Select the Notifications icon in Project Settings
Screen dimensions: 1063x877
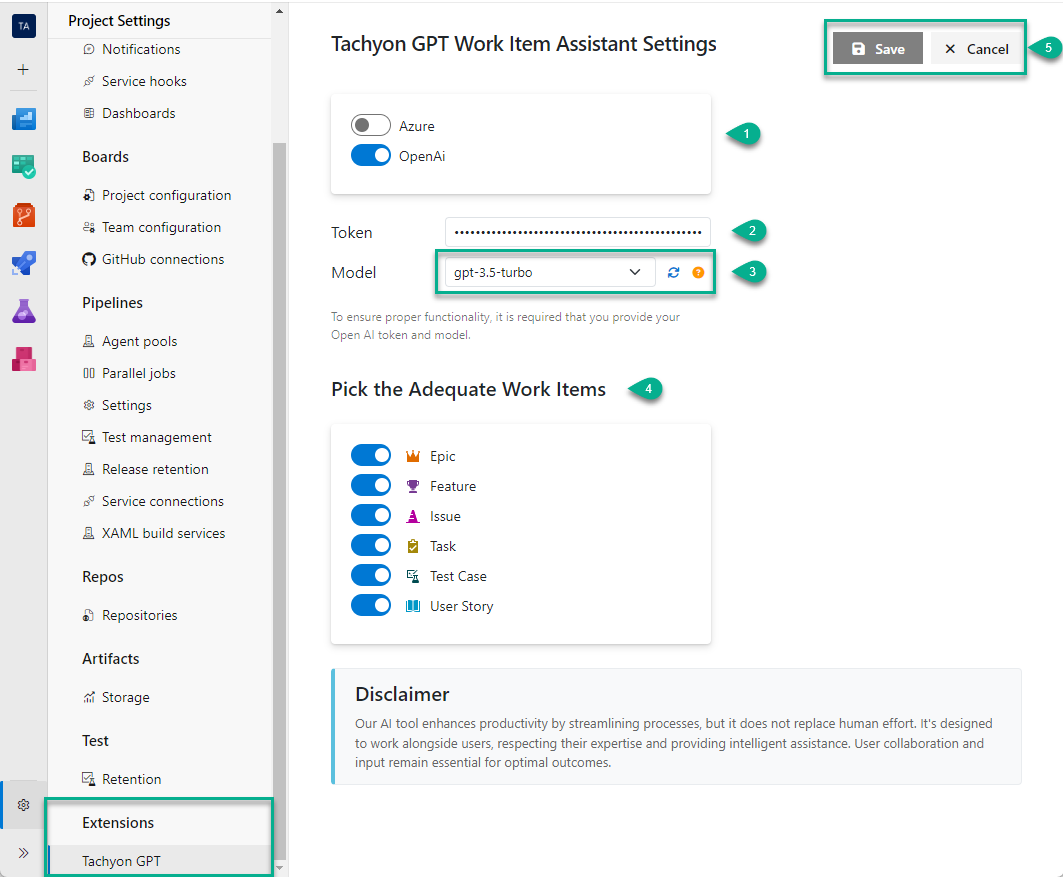[88, 48]
